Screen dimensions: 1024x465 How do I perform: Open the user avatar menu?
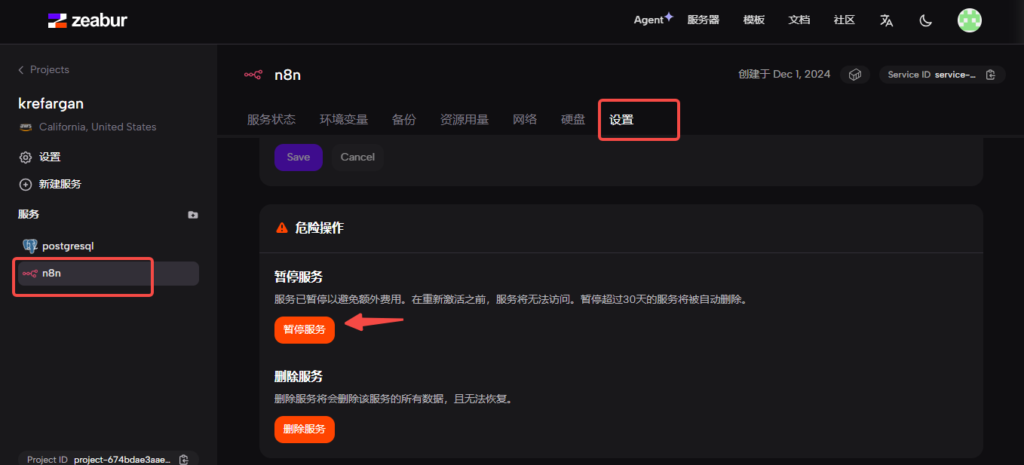coord(969,20)
